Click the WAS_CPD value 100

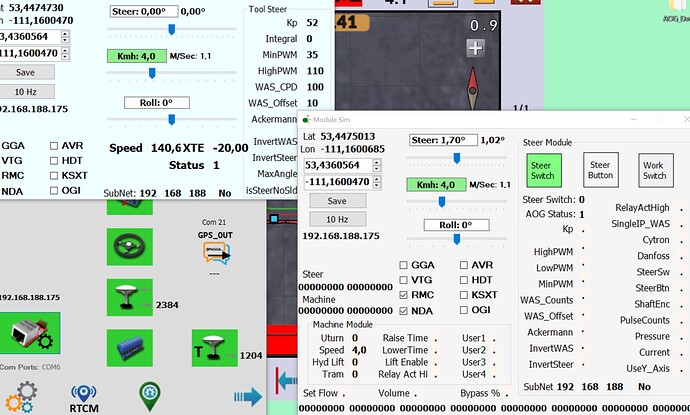[x=315, y=87]
